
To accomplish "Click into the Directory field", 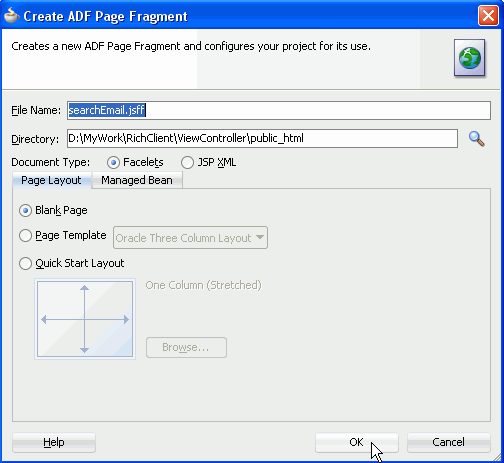I will 262,138.
